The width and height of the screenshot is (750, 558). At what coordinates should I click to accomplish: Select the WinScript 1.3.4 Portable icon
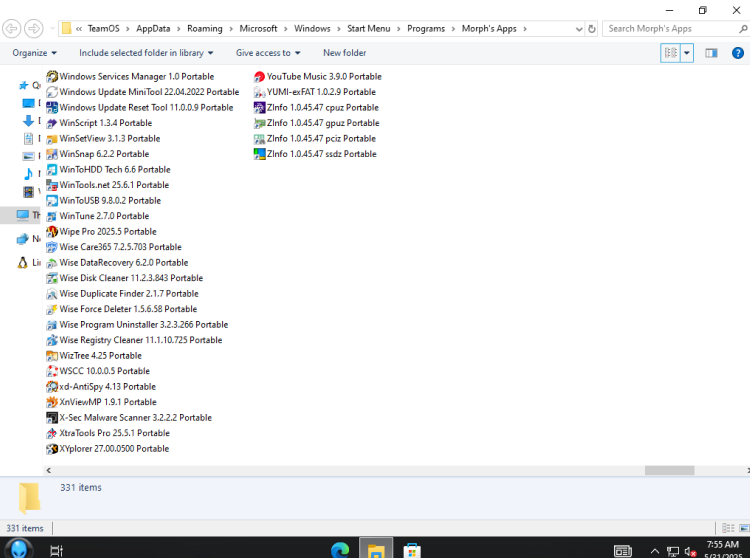(52, 123)
